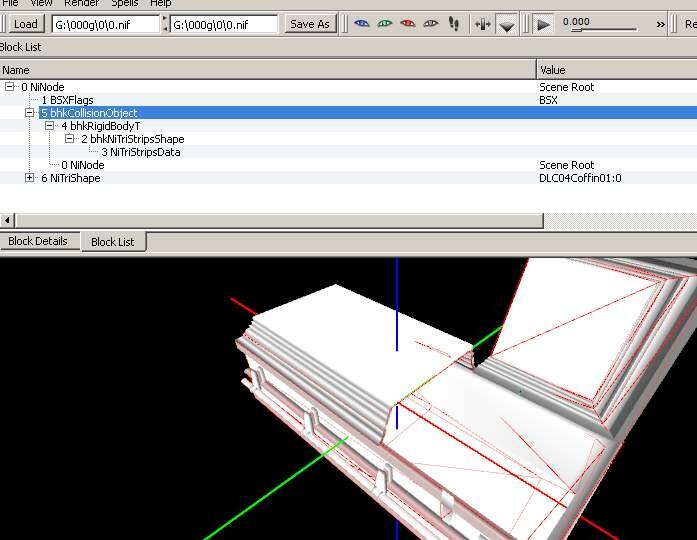Select the top-level 0 NiNode row

coord(348,87)
